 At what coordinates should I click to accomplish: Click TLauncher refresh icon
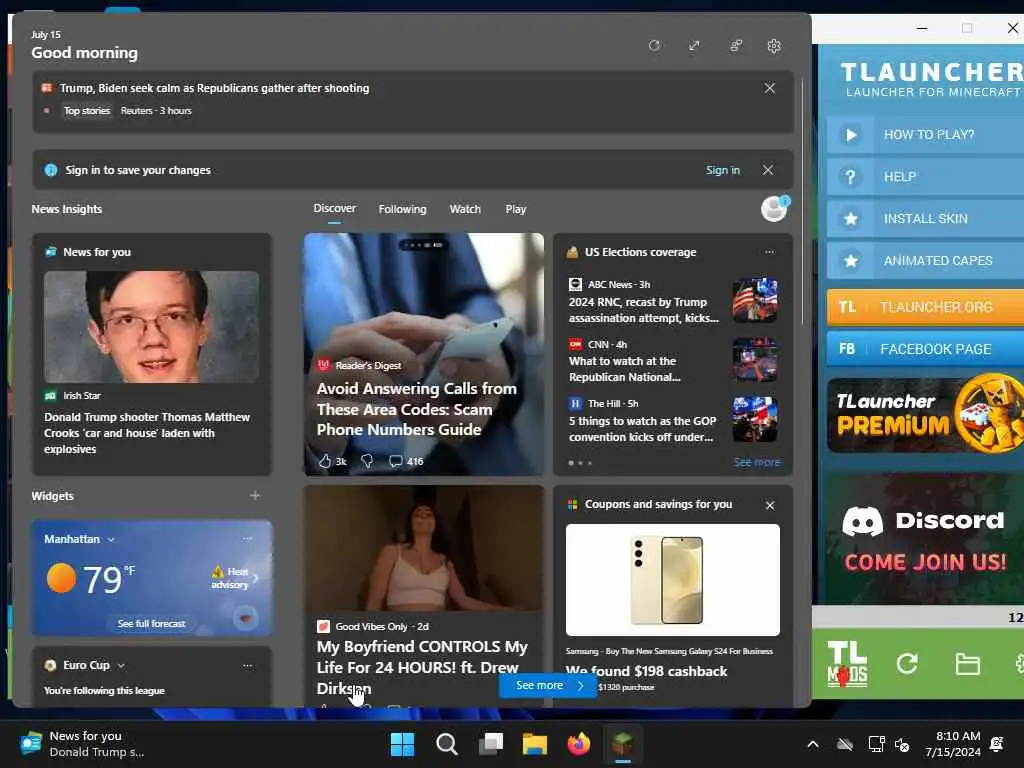(x=907, y=664)
